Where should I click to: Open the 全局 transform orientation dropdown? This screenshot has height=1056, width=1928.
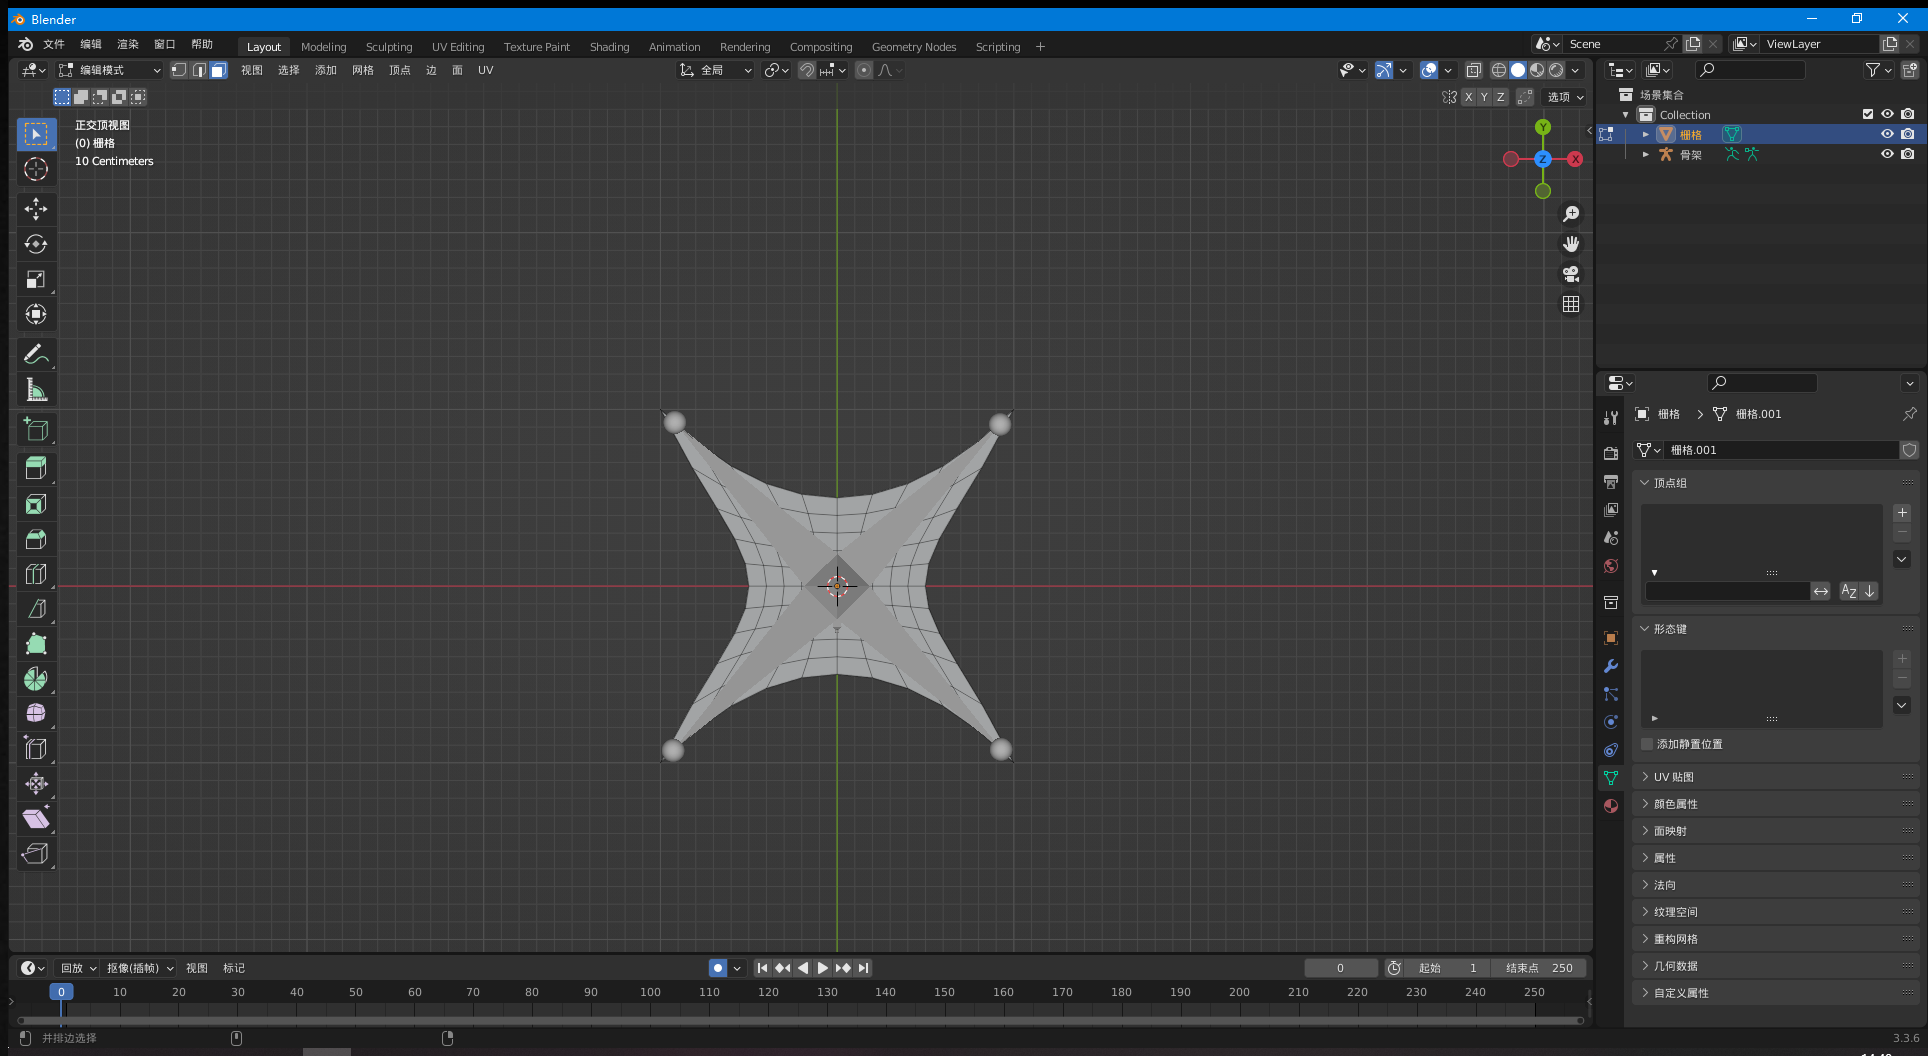point(716,70)
